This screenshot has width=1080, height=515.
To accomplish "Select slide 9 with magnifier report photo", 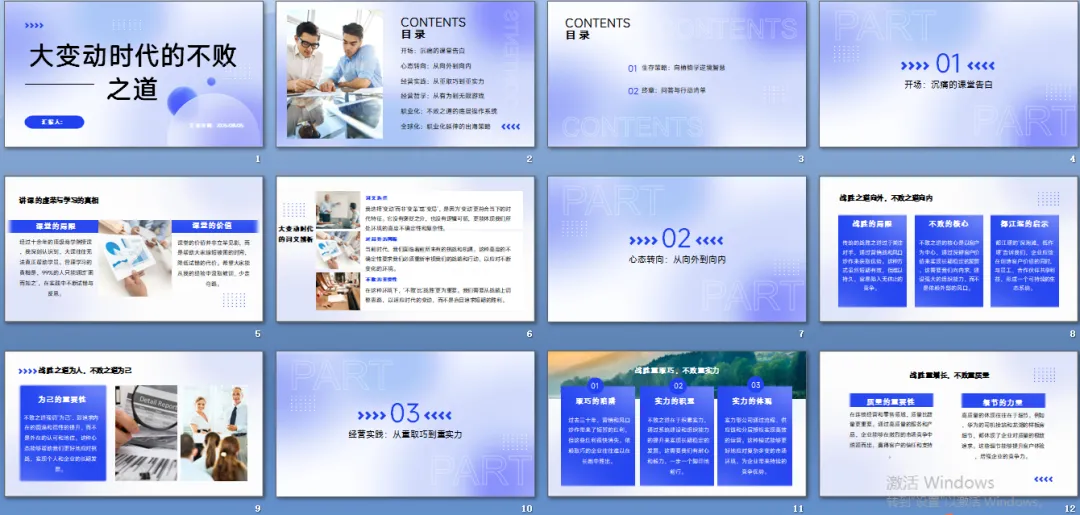I will pos(134,424).
